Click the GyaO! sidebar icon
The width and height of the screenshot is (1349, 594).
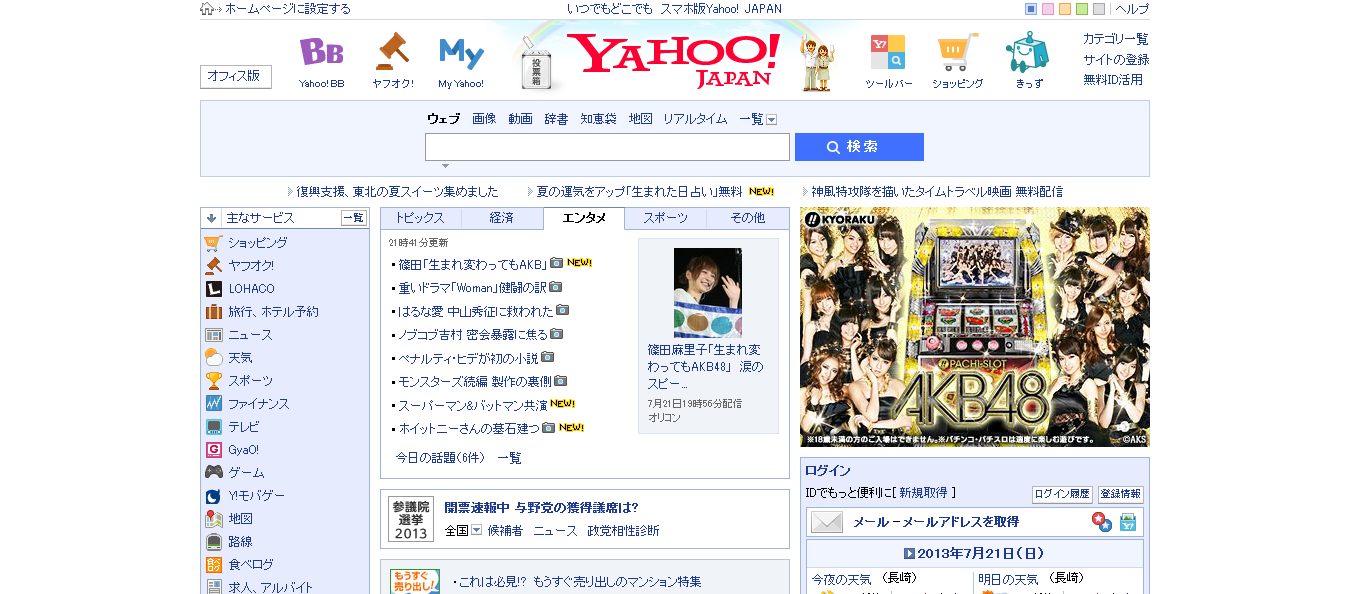(213, 450)
